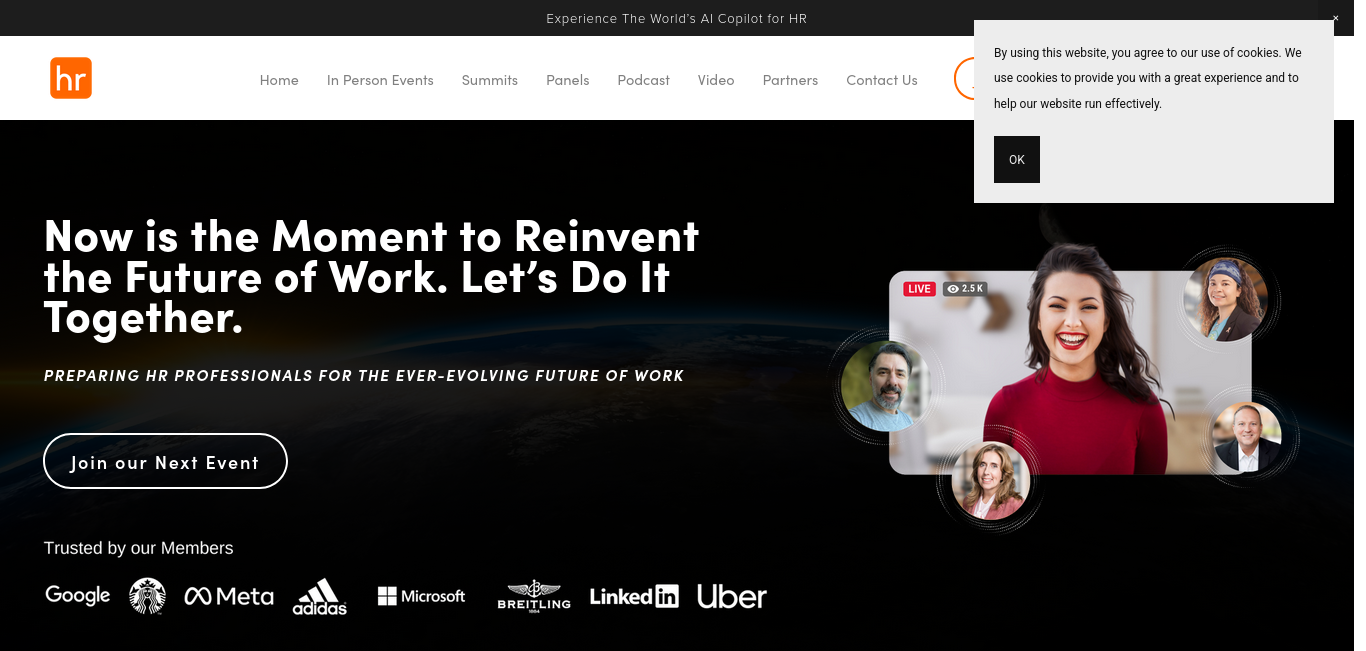Image resolution: width=1366 pixels, height=651 pixels.
Task: Click the Uber logo
Action: point(732,596)
